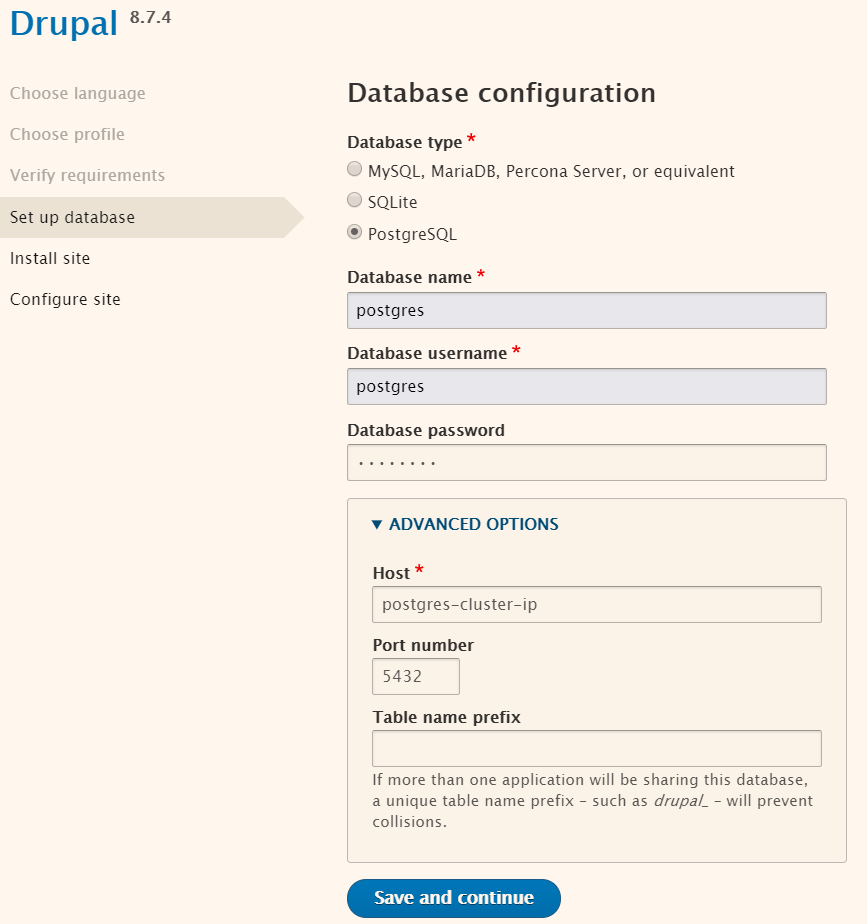867x924 pixels.
Task: Click the Database configuration heading
Action: pos(502,93)
